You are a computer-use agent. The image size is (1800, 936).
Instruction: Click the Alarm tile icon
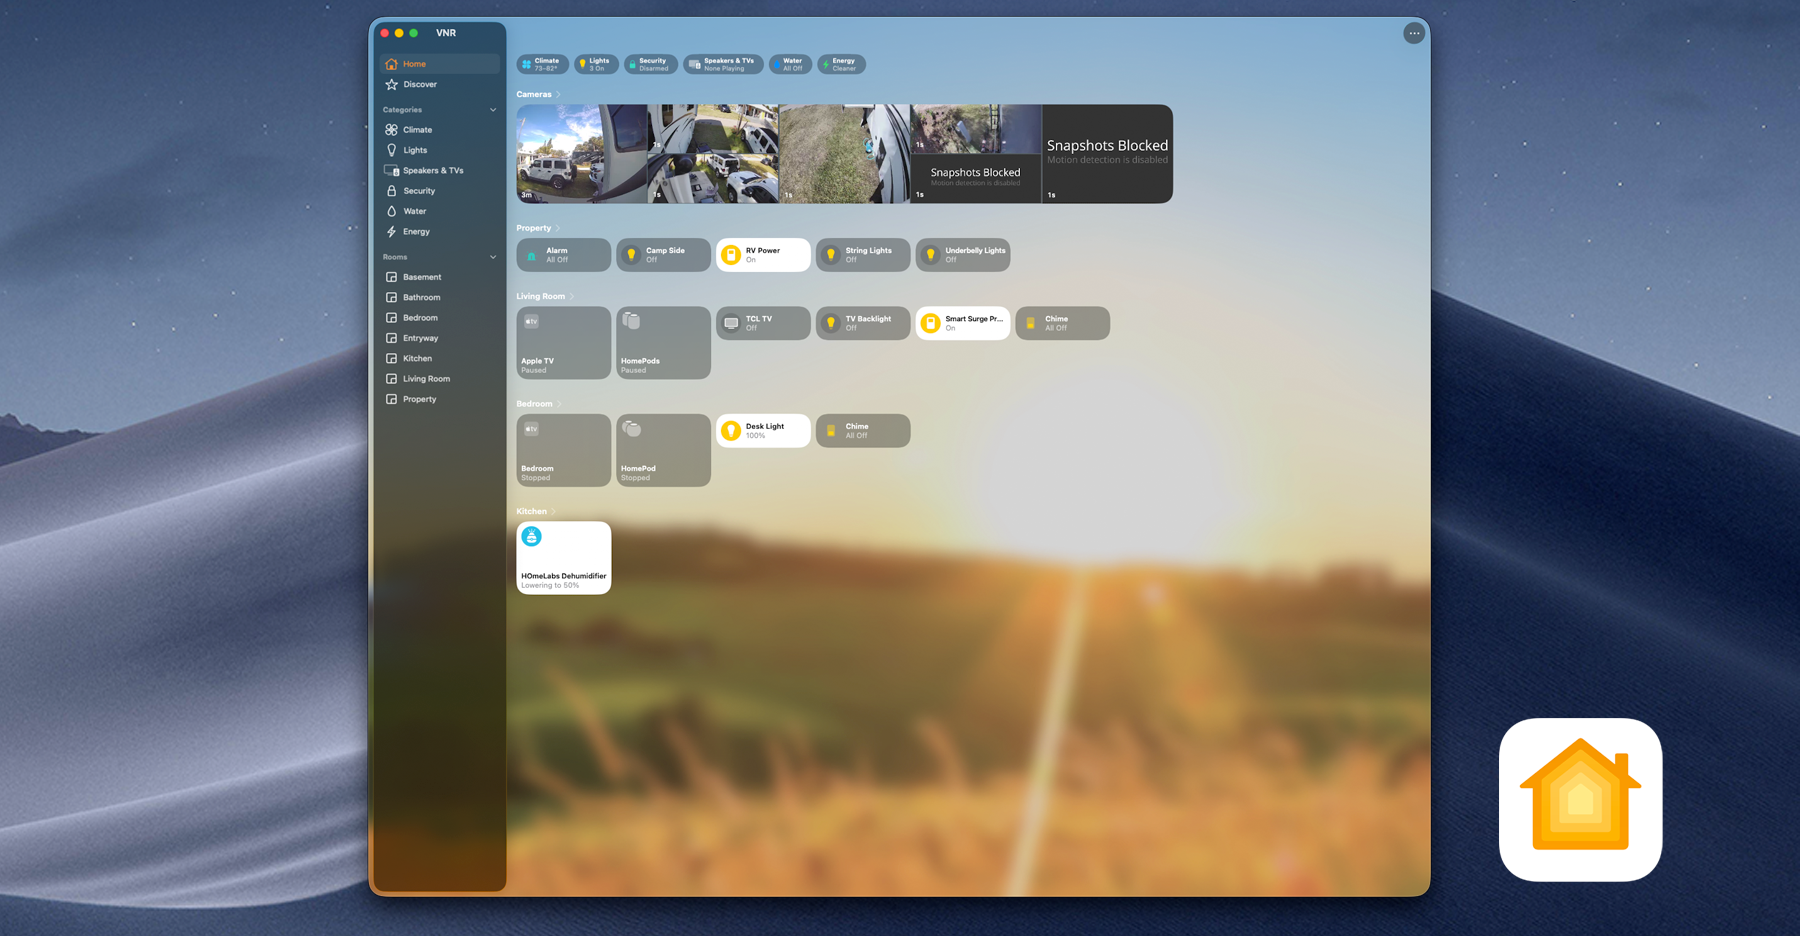click(x=532, y=256)
